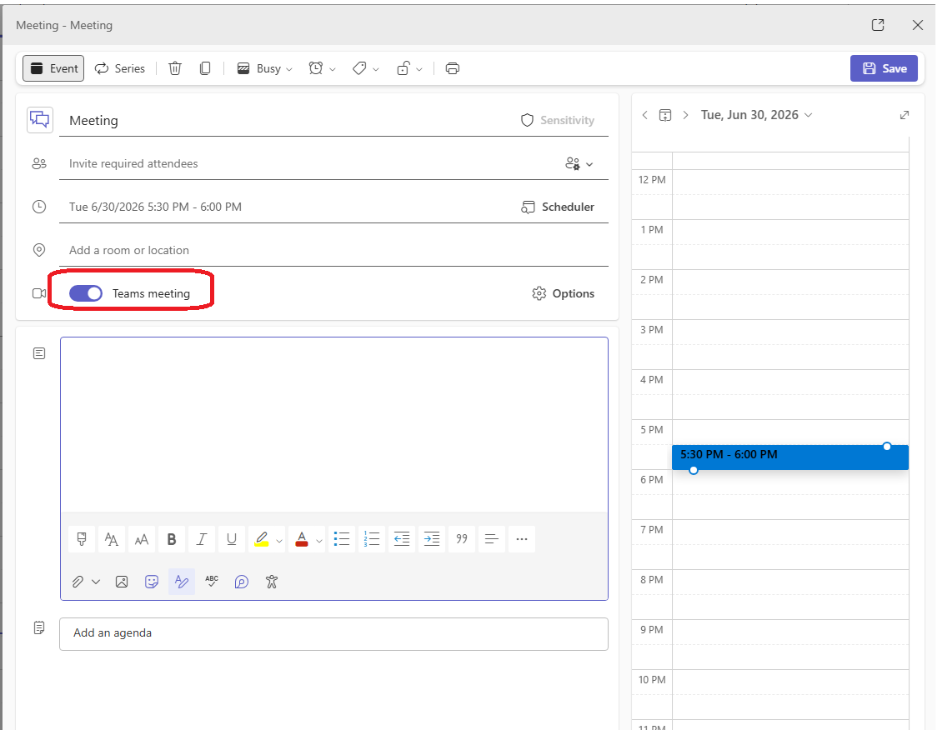Open the font size picker

click(141, 539)
